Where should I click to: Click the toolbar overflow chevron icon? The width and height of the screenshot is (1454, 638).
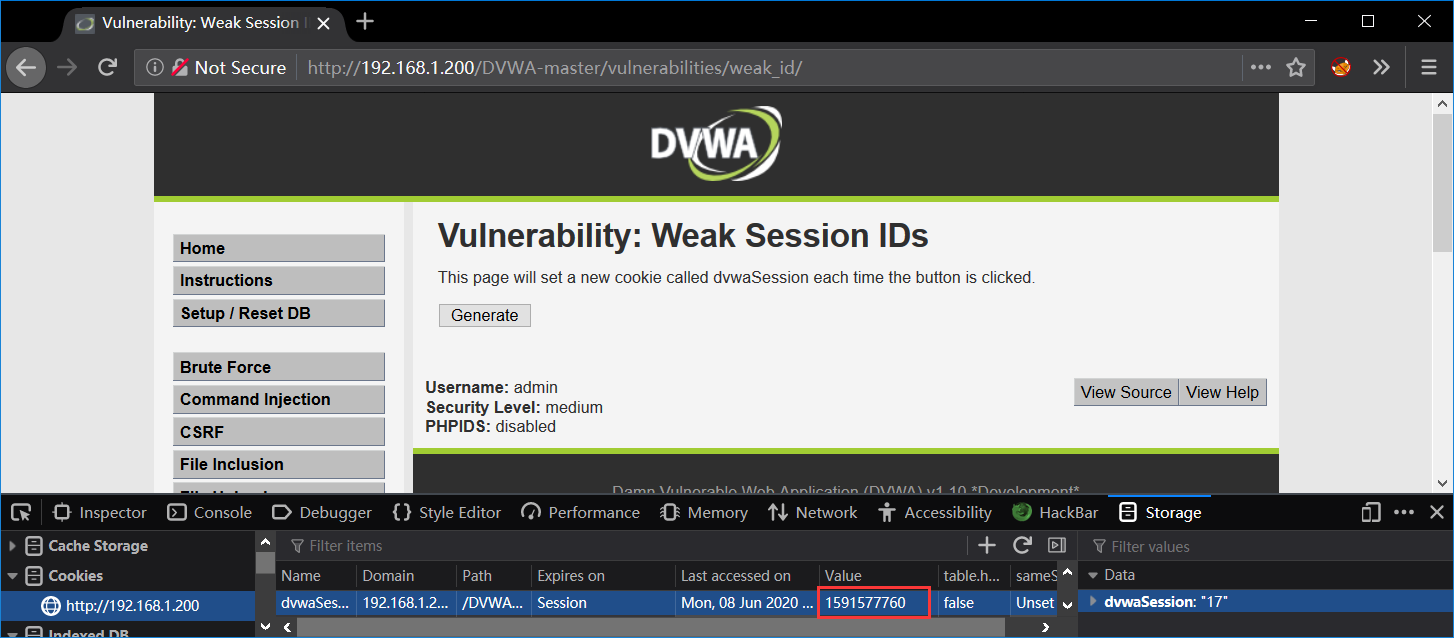tap(1381, 67)
